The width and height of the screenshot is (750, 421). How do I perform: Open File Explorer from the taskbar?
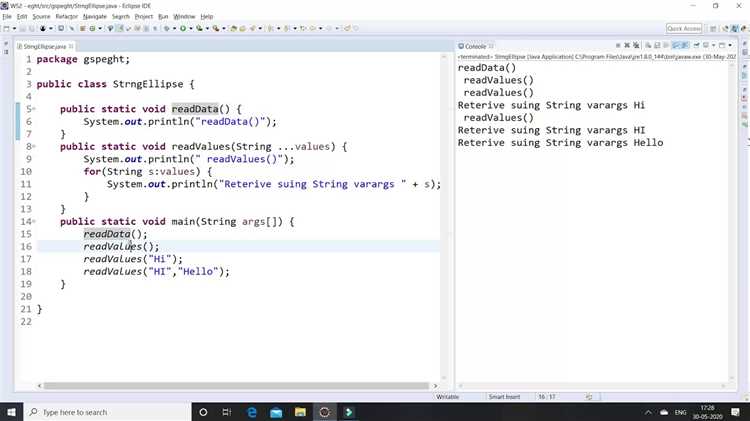pyautogui.click(x=300, y=412)
